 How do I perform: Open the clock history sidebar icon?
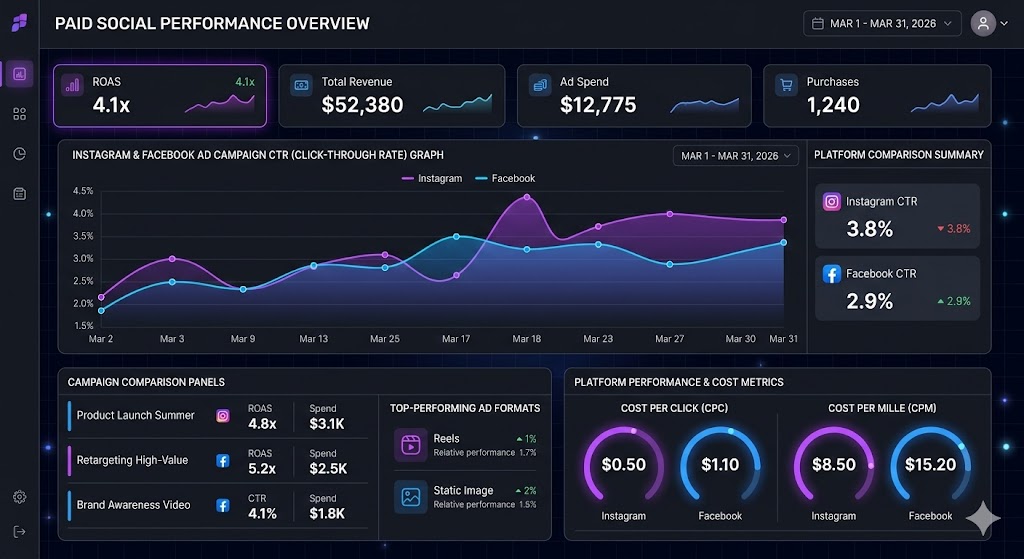(x=19, y=154)
